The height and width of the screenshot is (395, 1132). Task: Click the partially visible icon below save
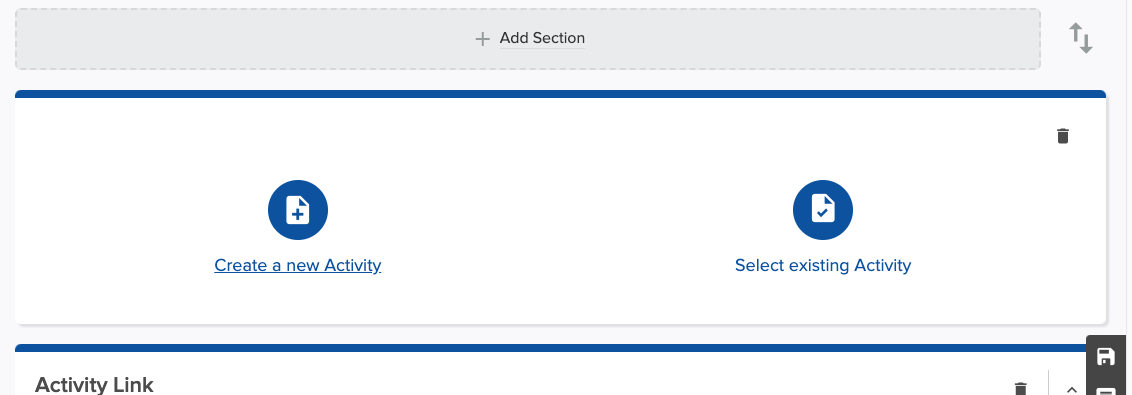(1105, 391)
